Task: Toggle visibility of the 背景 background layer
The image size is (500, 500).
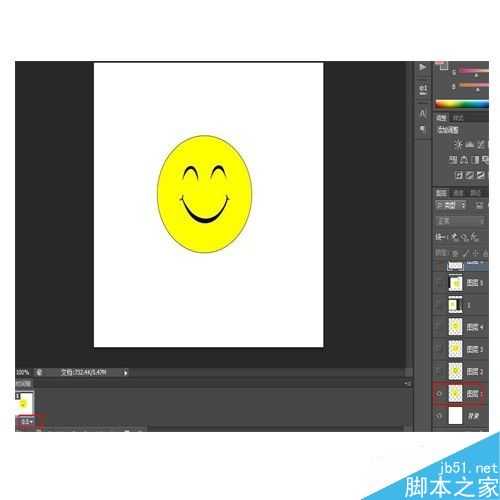Action: 439,416
